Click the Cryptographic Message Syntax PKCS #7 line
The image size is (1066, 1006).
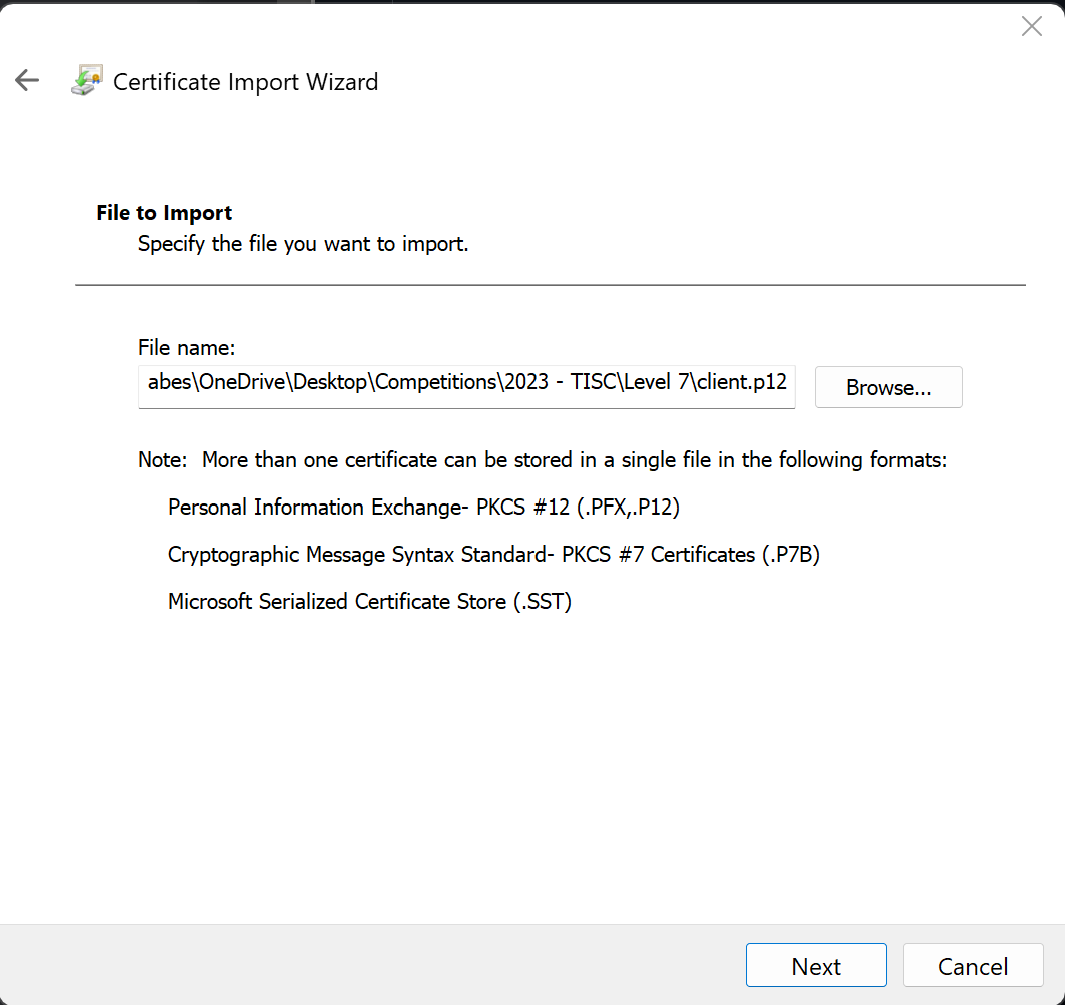pos(493,554)
